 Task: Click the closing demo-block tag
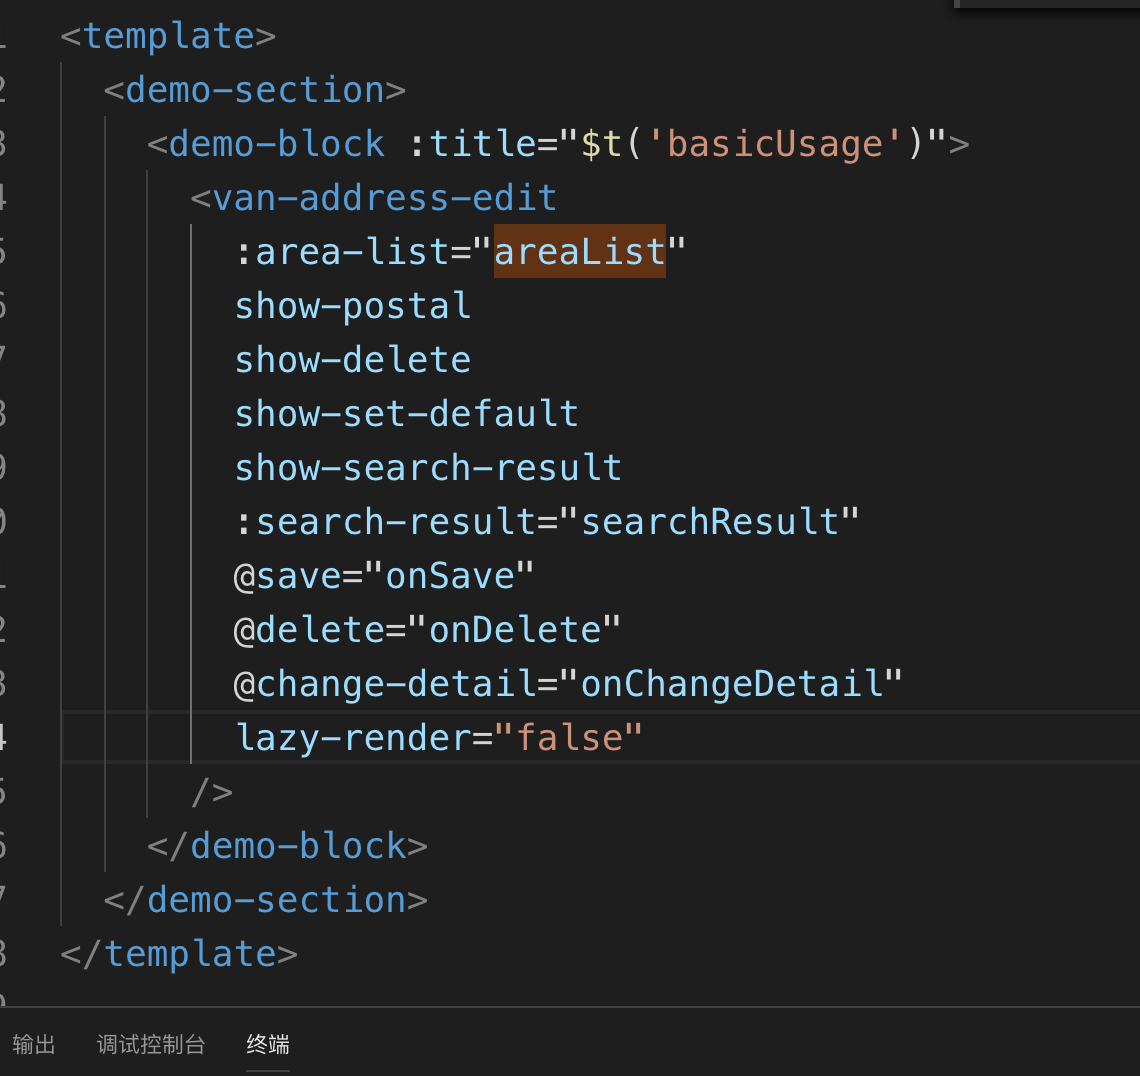pyautogui.click(x=304, y=845)
